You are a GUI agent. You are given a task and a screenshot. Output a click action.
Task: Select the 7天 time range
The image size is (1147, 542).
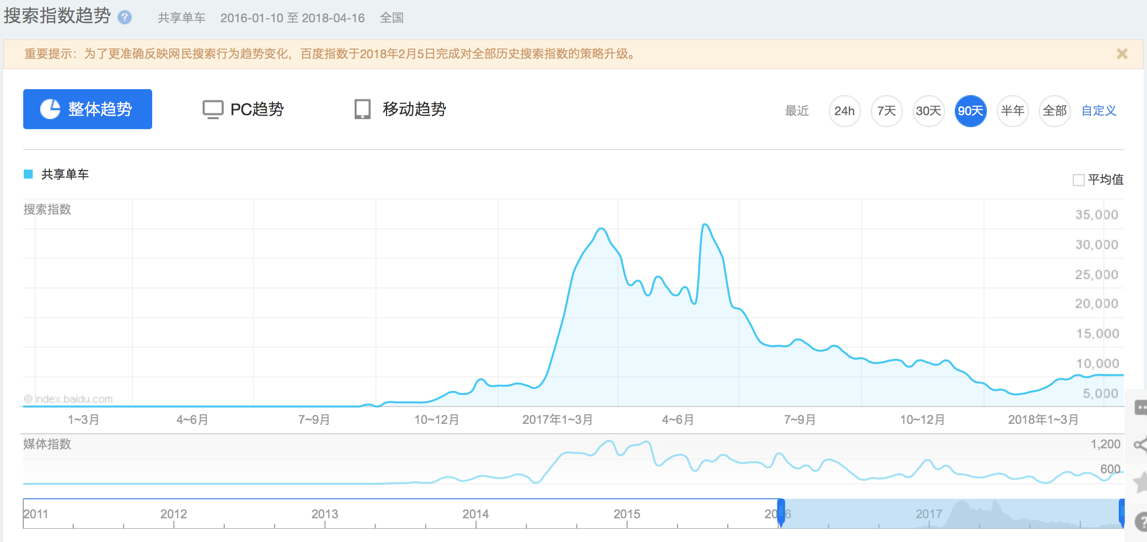tap(886, 111)
